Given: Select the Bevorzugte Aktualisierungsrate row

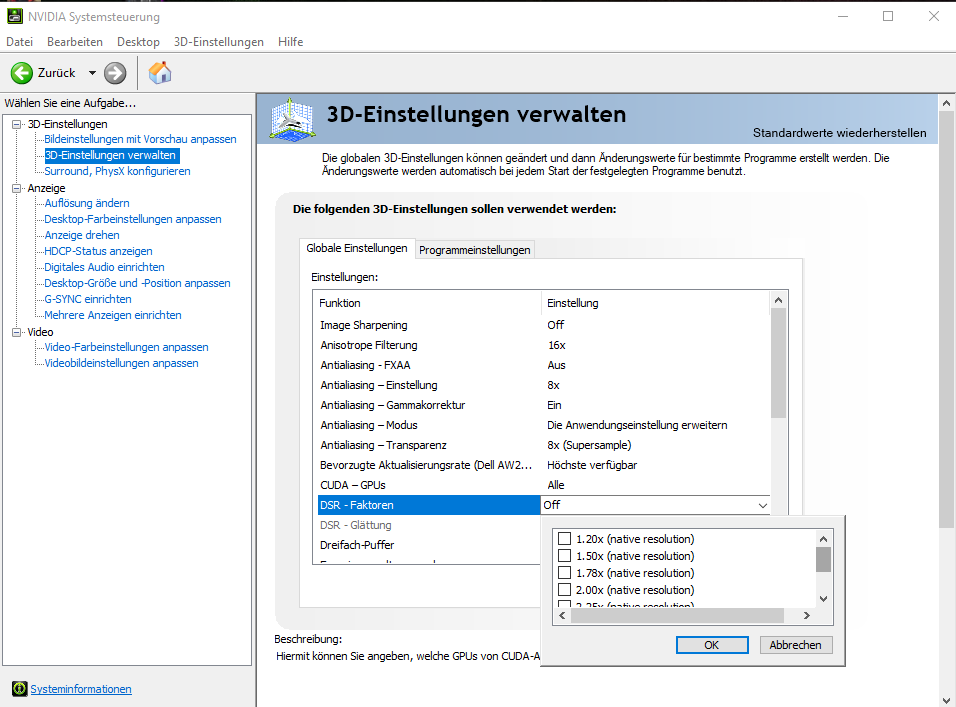Looking at the screenshot, I should tap(544, 465).
